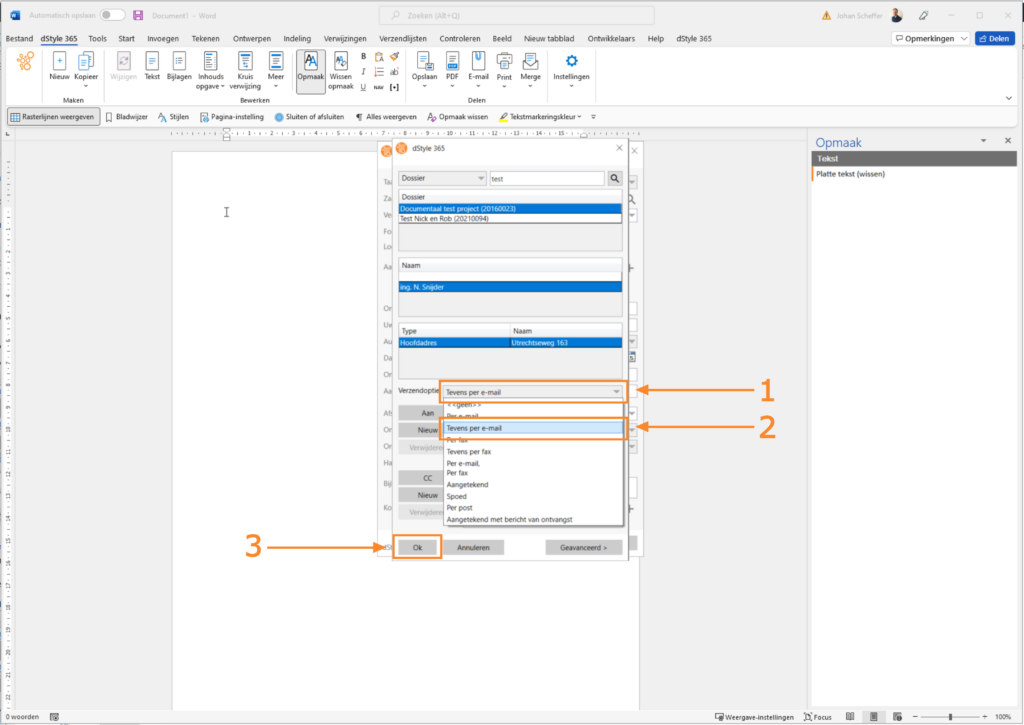
Task: Click the Annuleren button
Action: pyautogui.click(x=473, y=547)
